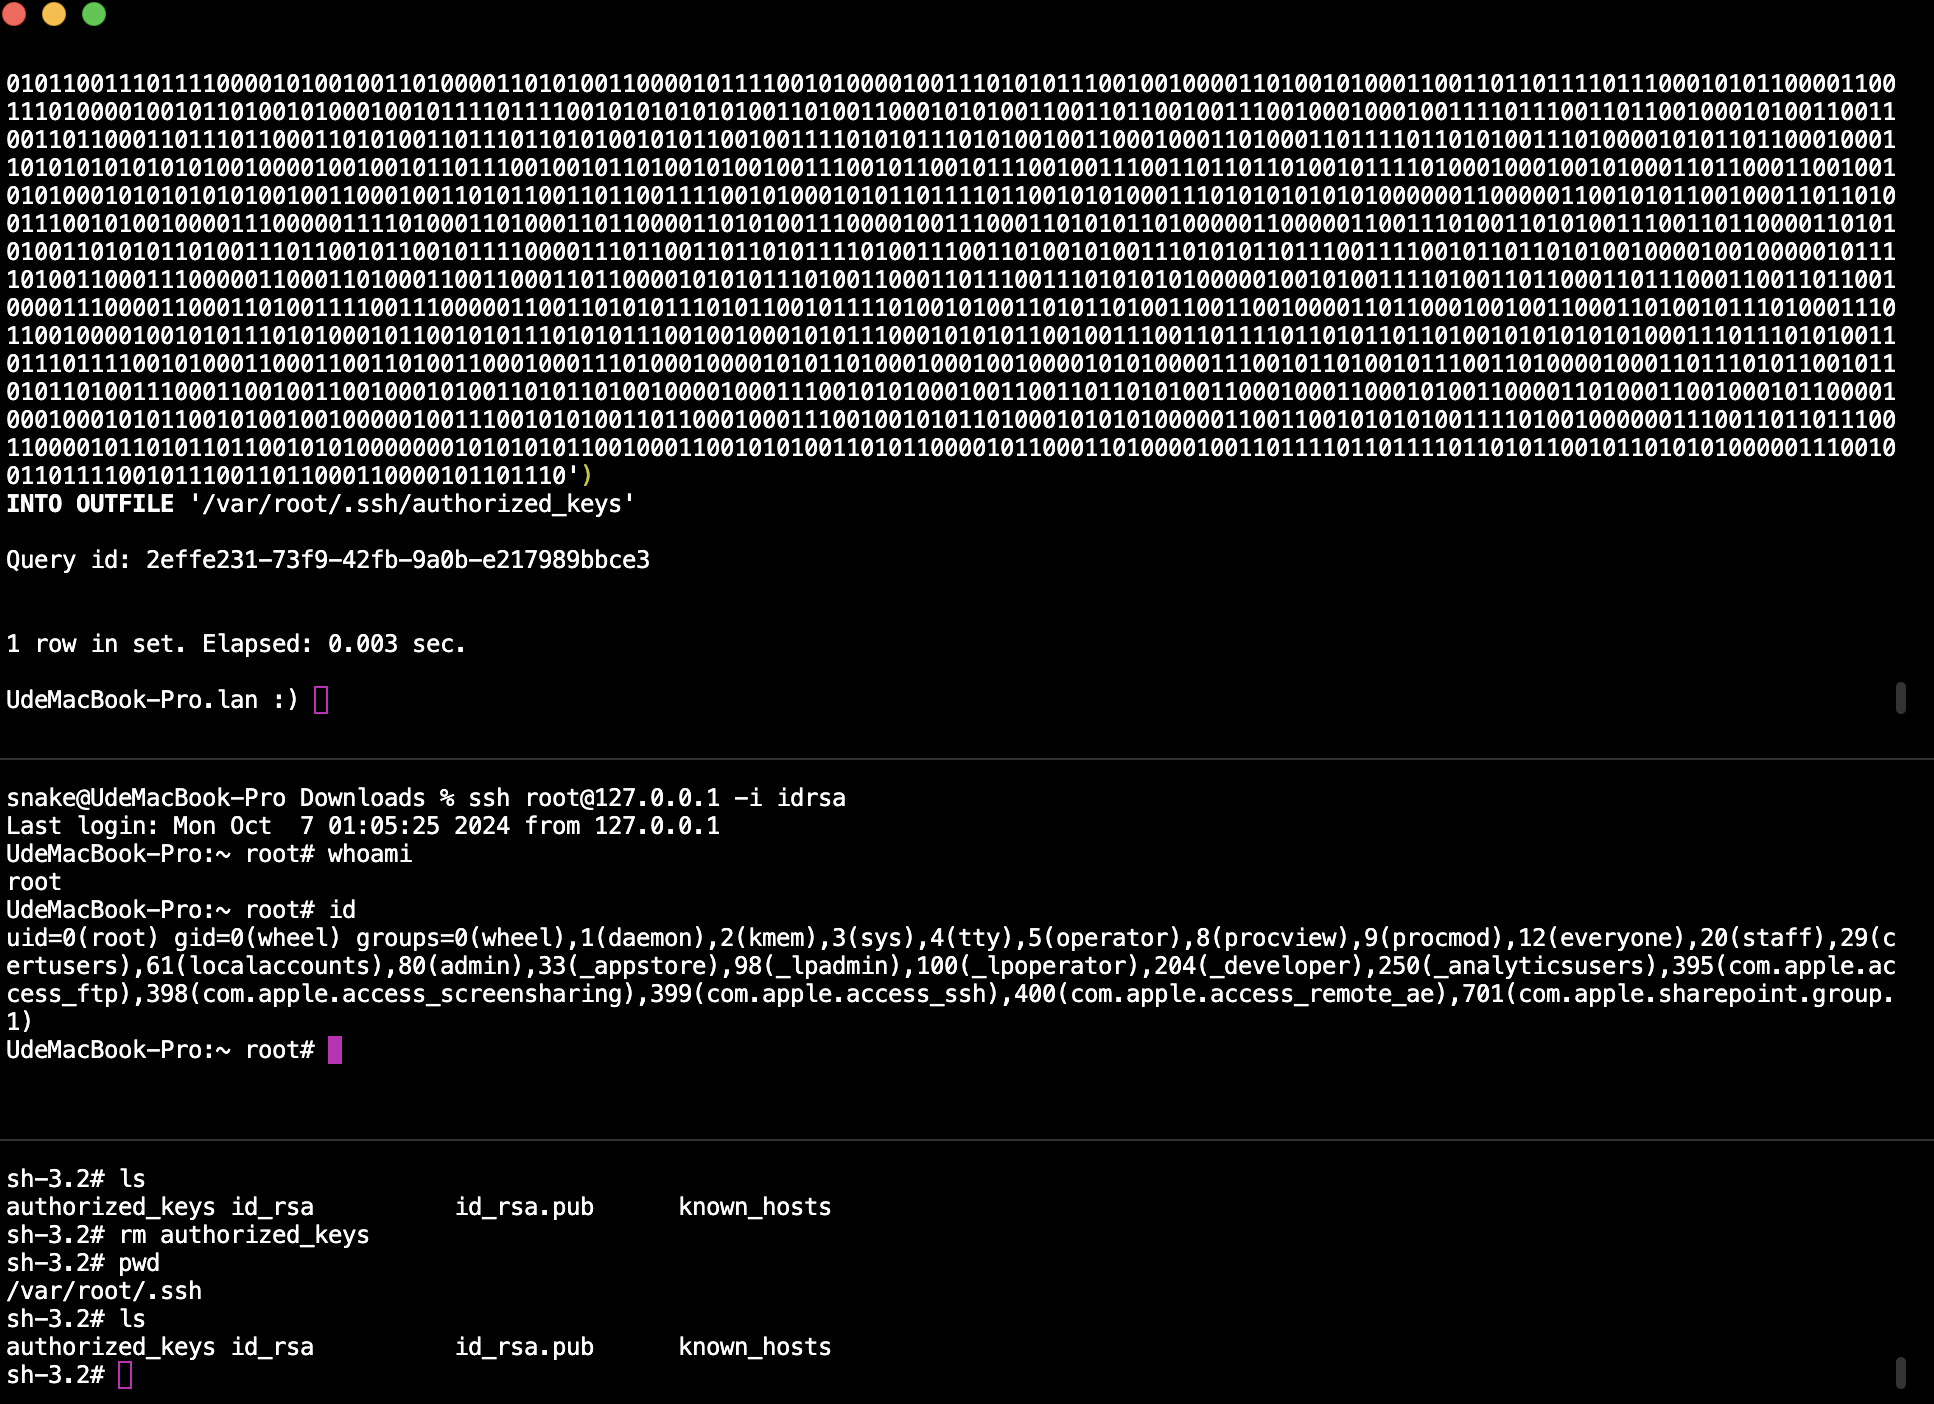Click the rm authorized_keys command

(243, 1234)
